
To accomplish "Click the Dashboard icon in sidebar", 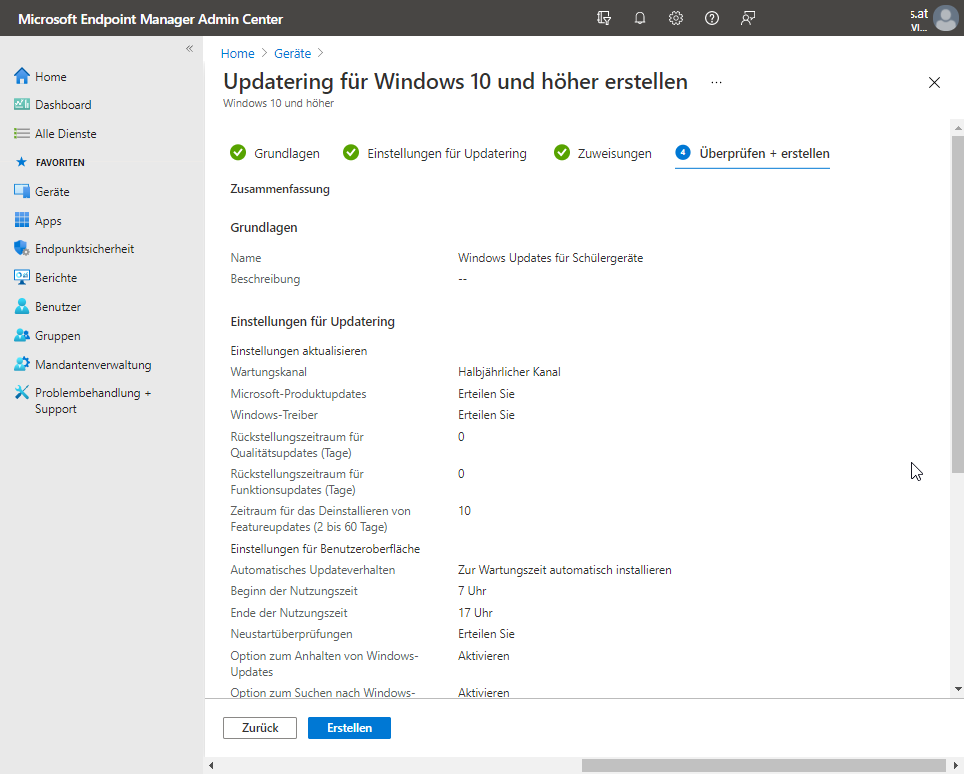I will point(22,105).
